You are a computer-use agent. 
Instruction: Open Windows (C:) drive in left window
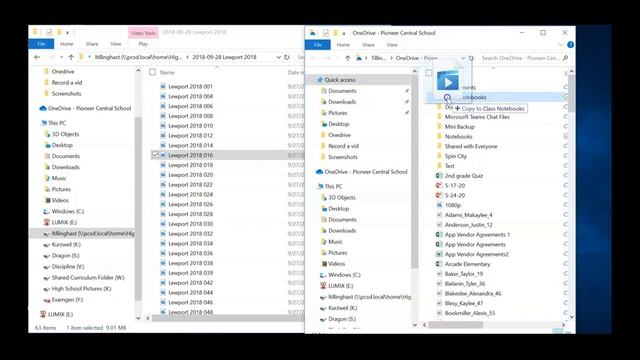coord(68,211)
